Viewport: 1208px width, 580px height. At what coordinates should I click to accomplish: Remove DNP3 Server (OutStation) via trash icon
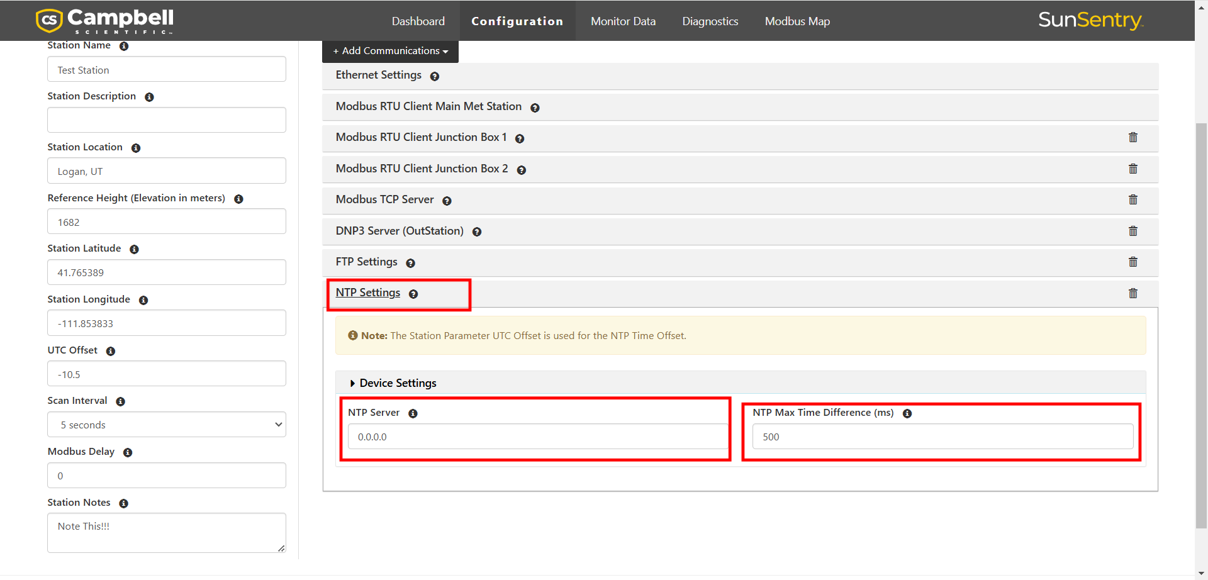[1133, 231]
